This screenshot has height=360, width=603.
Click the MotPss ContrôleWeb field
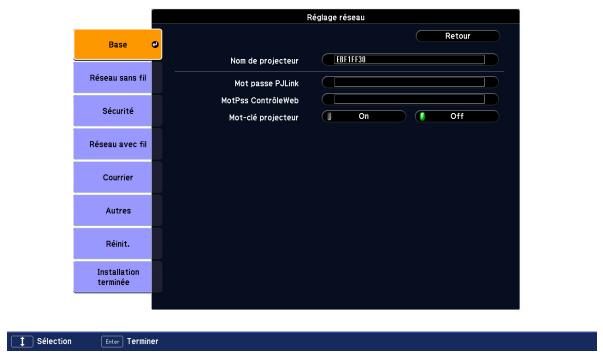coord(410,99)
